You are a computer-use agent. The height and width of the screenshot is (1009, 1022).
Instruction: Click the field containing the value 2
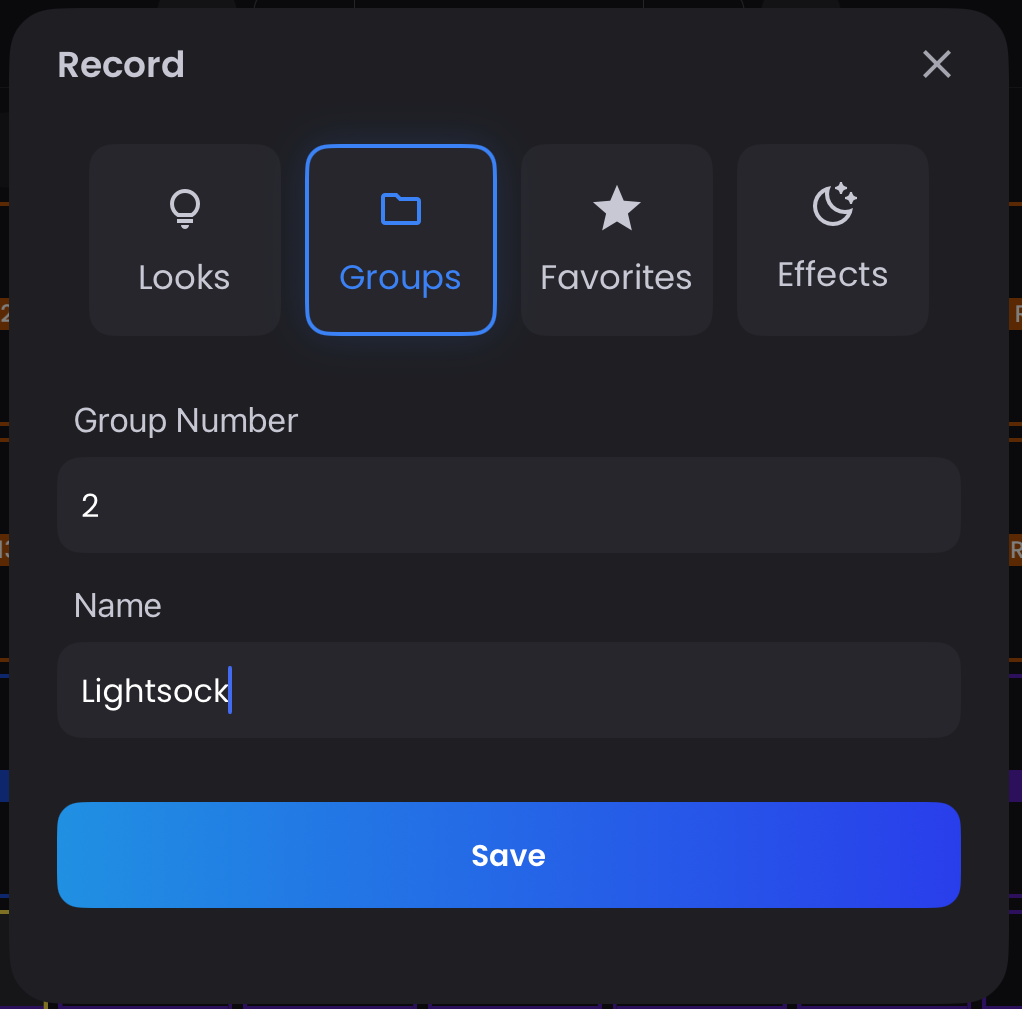click(x=509, y=505)
